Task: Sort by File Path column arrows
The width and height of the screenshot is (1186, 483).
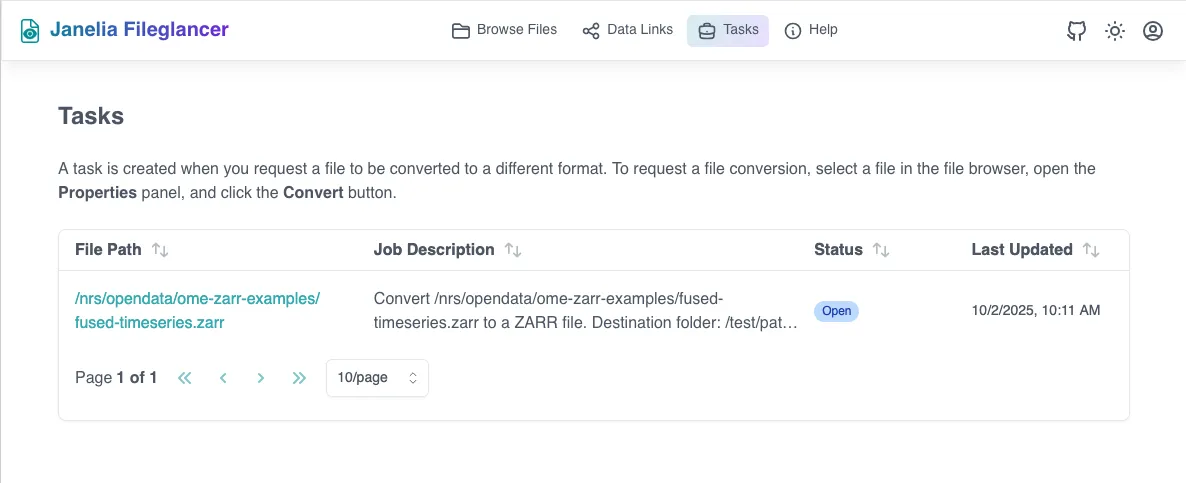Action: point(160,250)
